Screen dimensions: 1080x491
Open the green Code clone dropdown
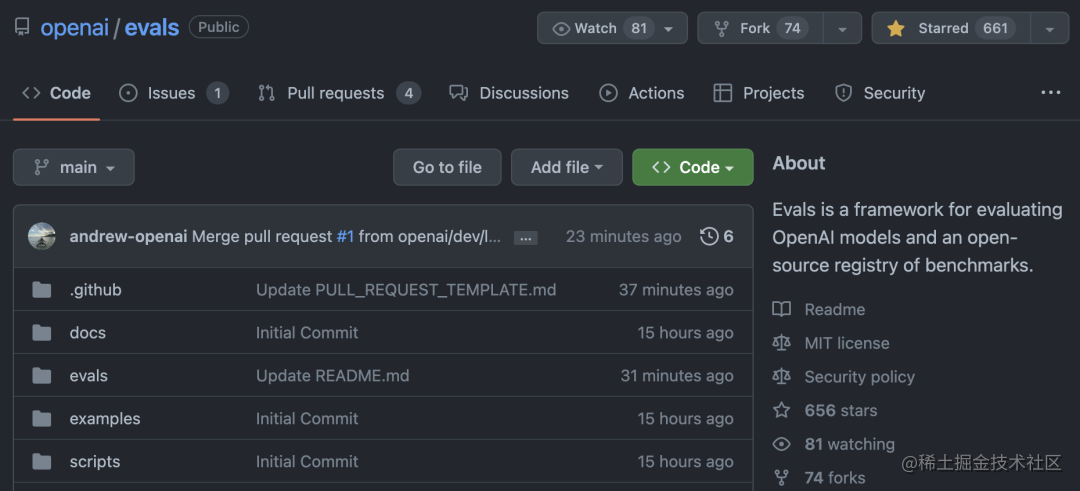[693, 167]
